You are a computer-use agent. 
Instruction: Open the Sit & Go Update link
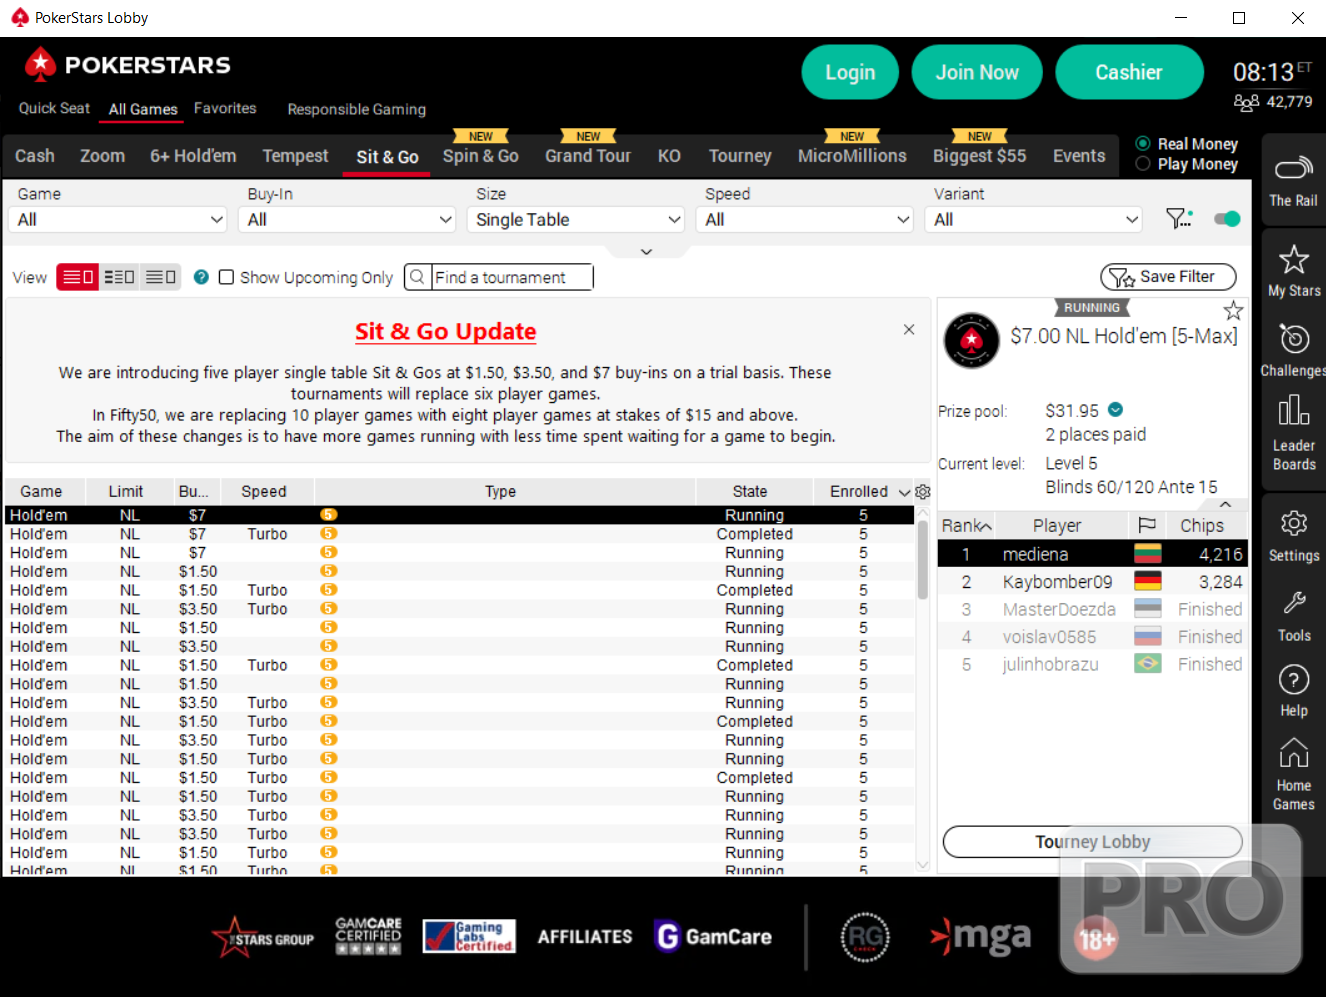point(446,331)
